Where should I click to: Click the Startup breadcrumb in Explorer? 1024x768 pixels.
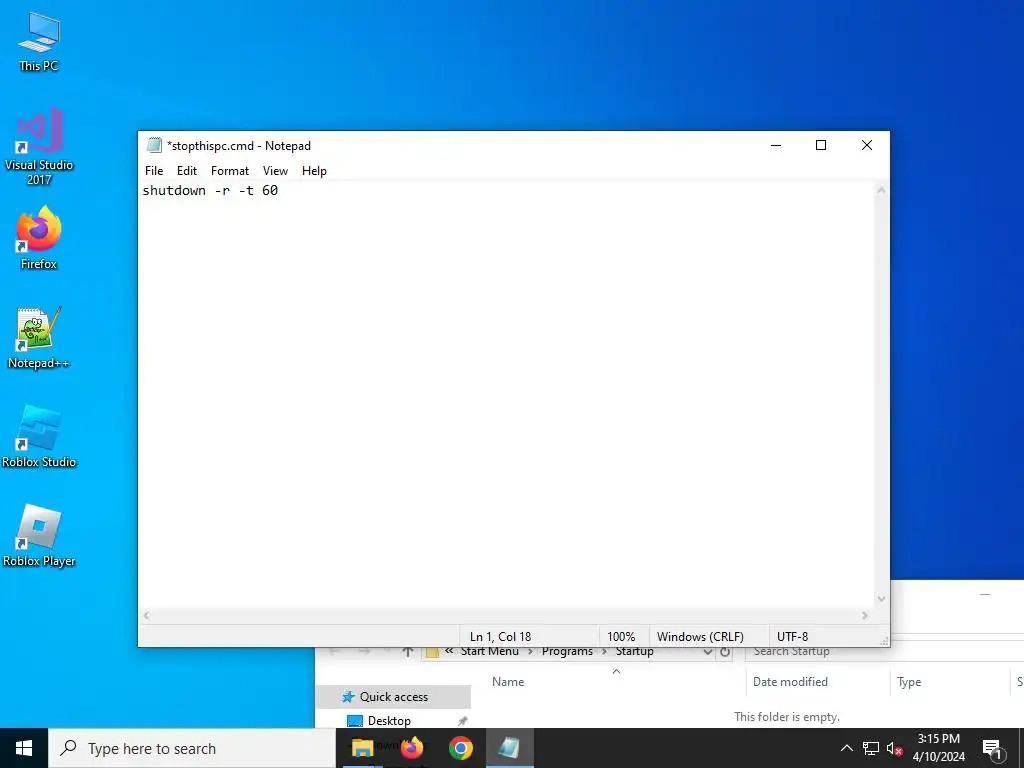[634, 652]
